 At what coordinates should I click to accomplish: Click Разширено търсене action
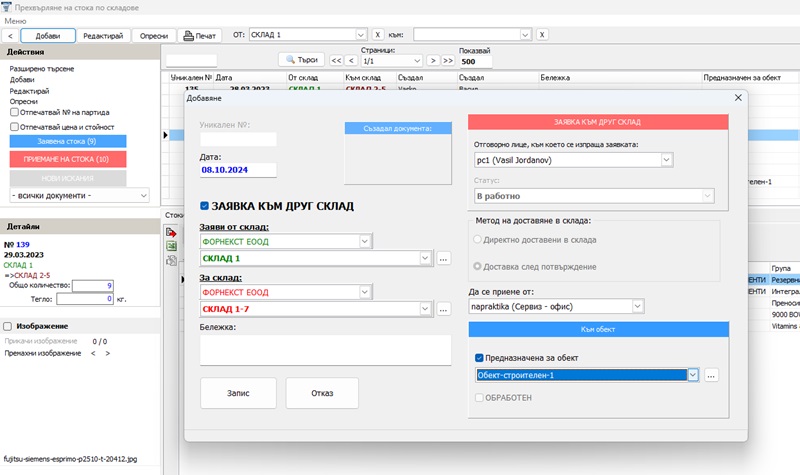pyautogui.click(x=42, y=68)
